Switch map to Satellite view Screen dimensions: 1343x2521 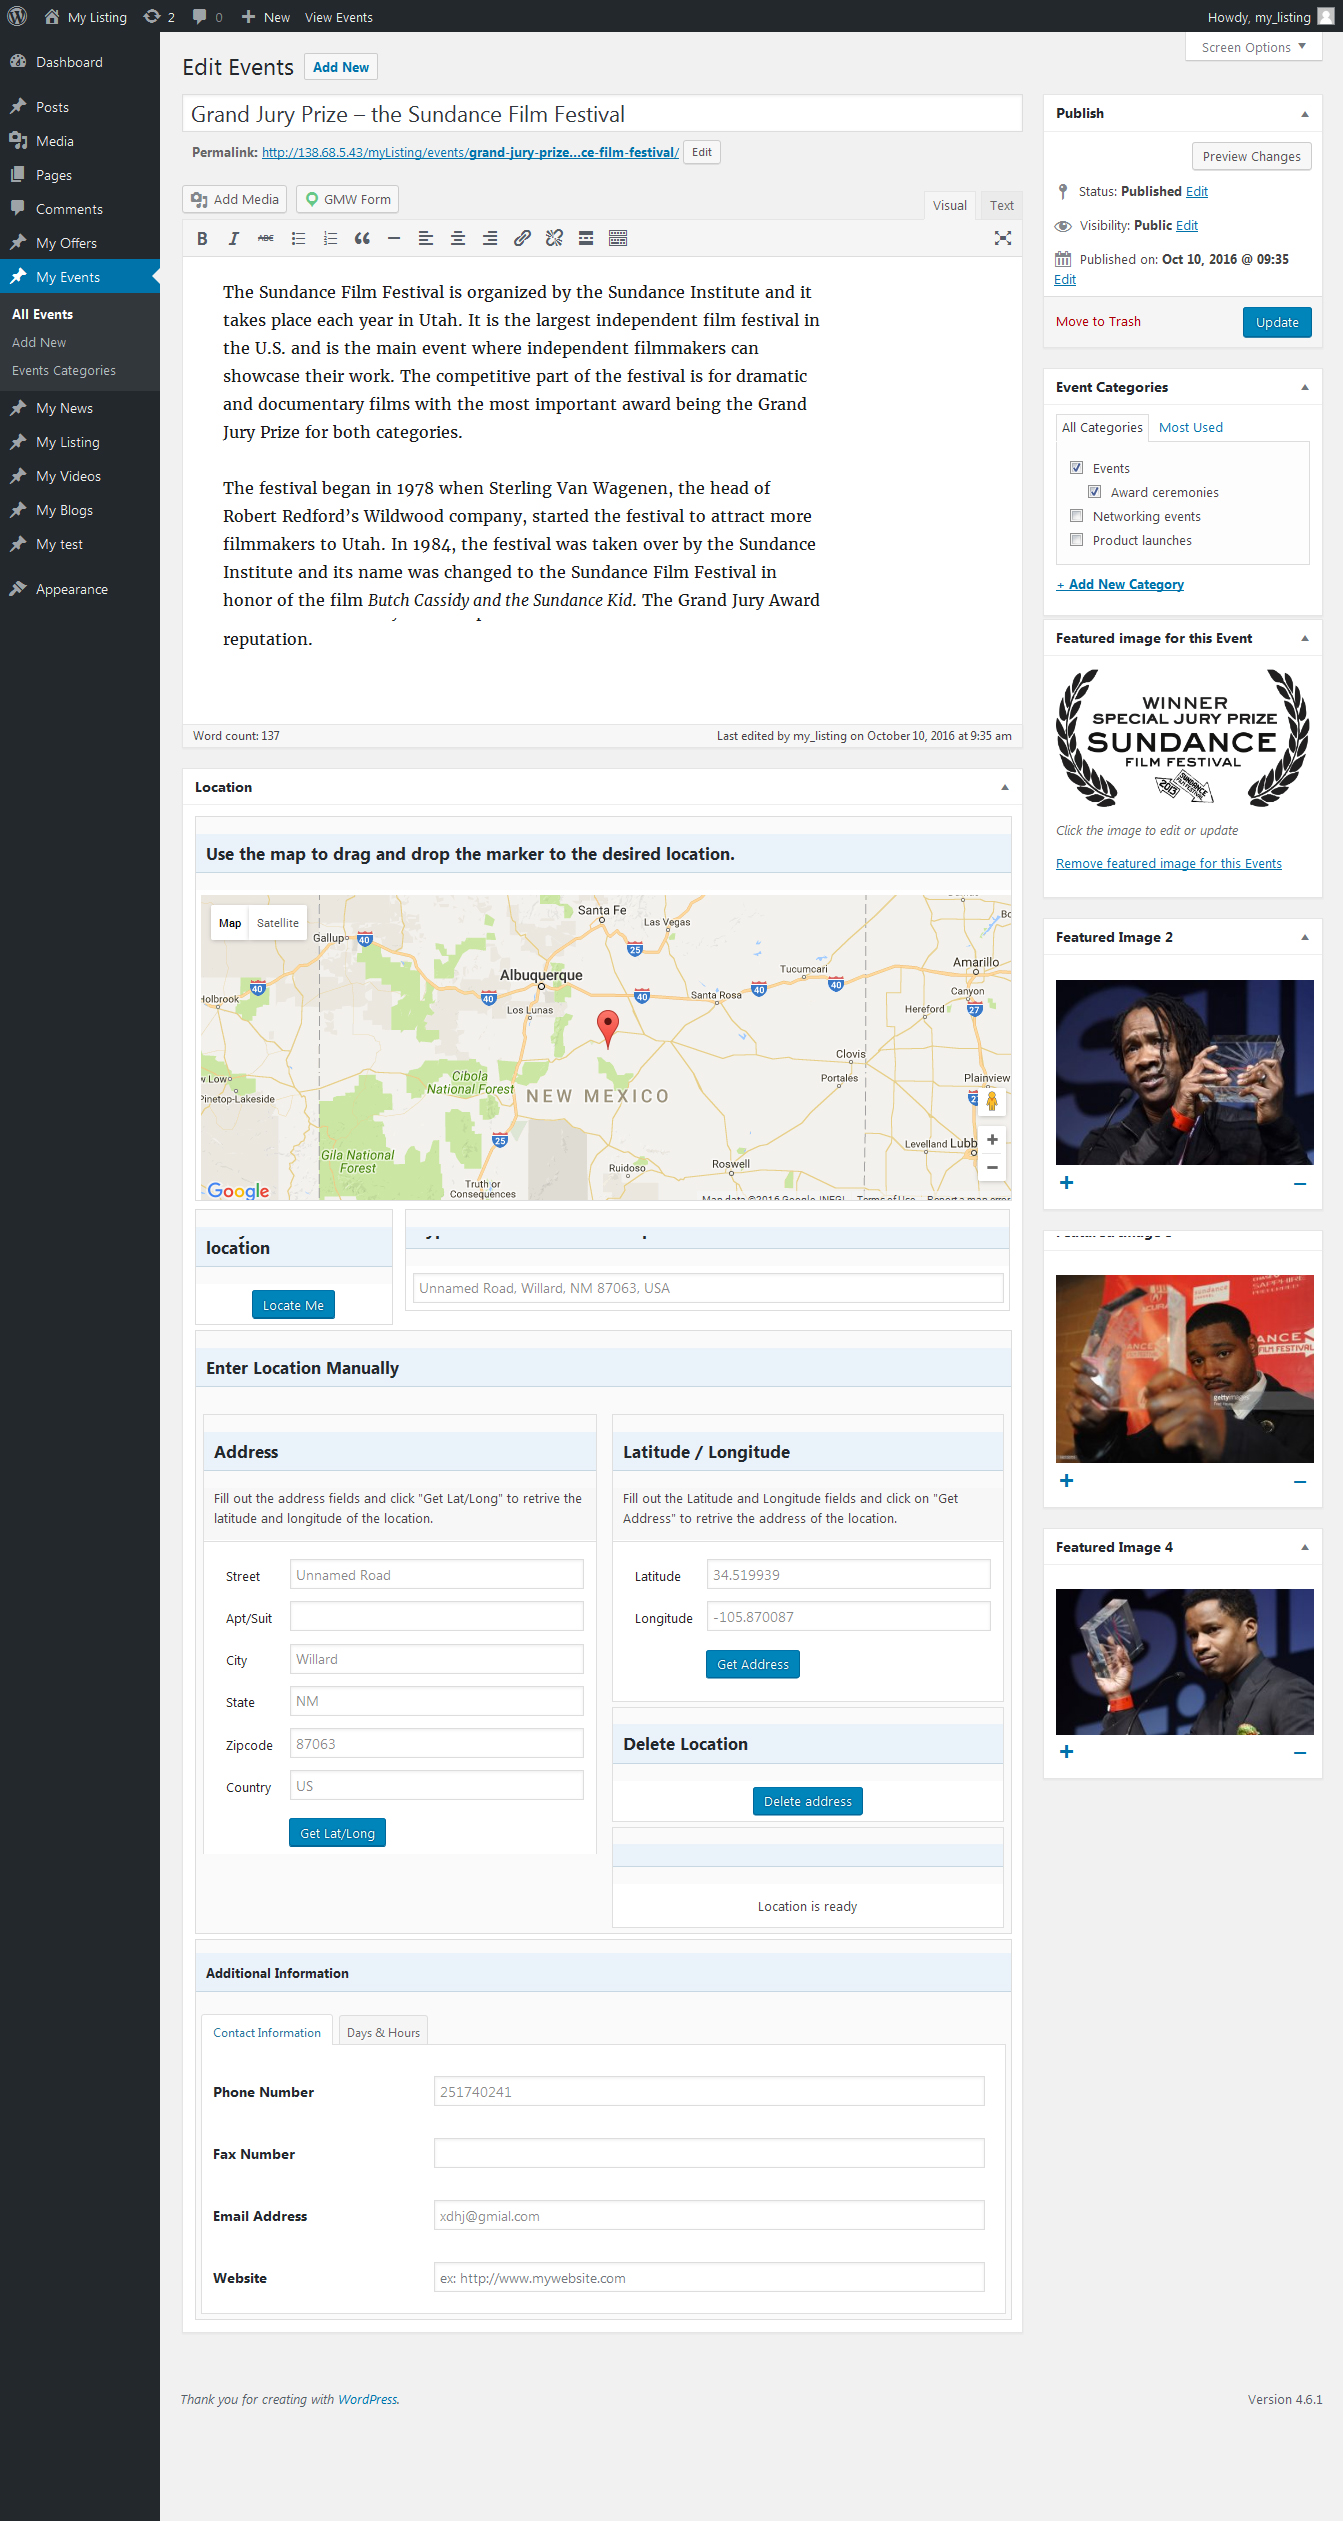tap(278, 923)
